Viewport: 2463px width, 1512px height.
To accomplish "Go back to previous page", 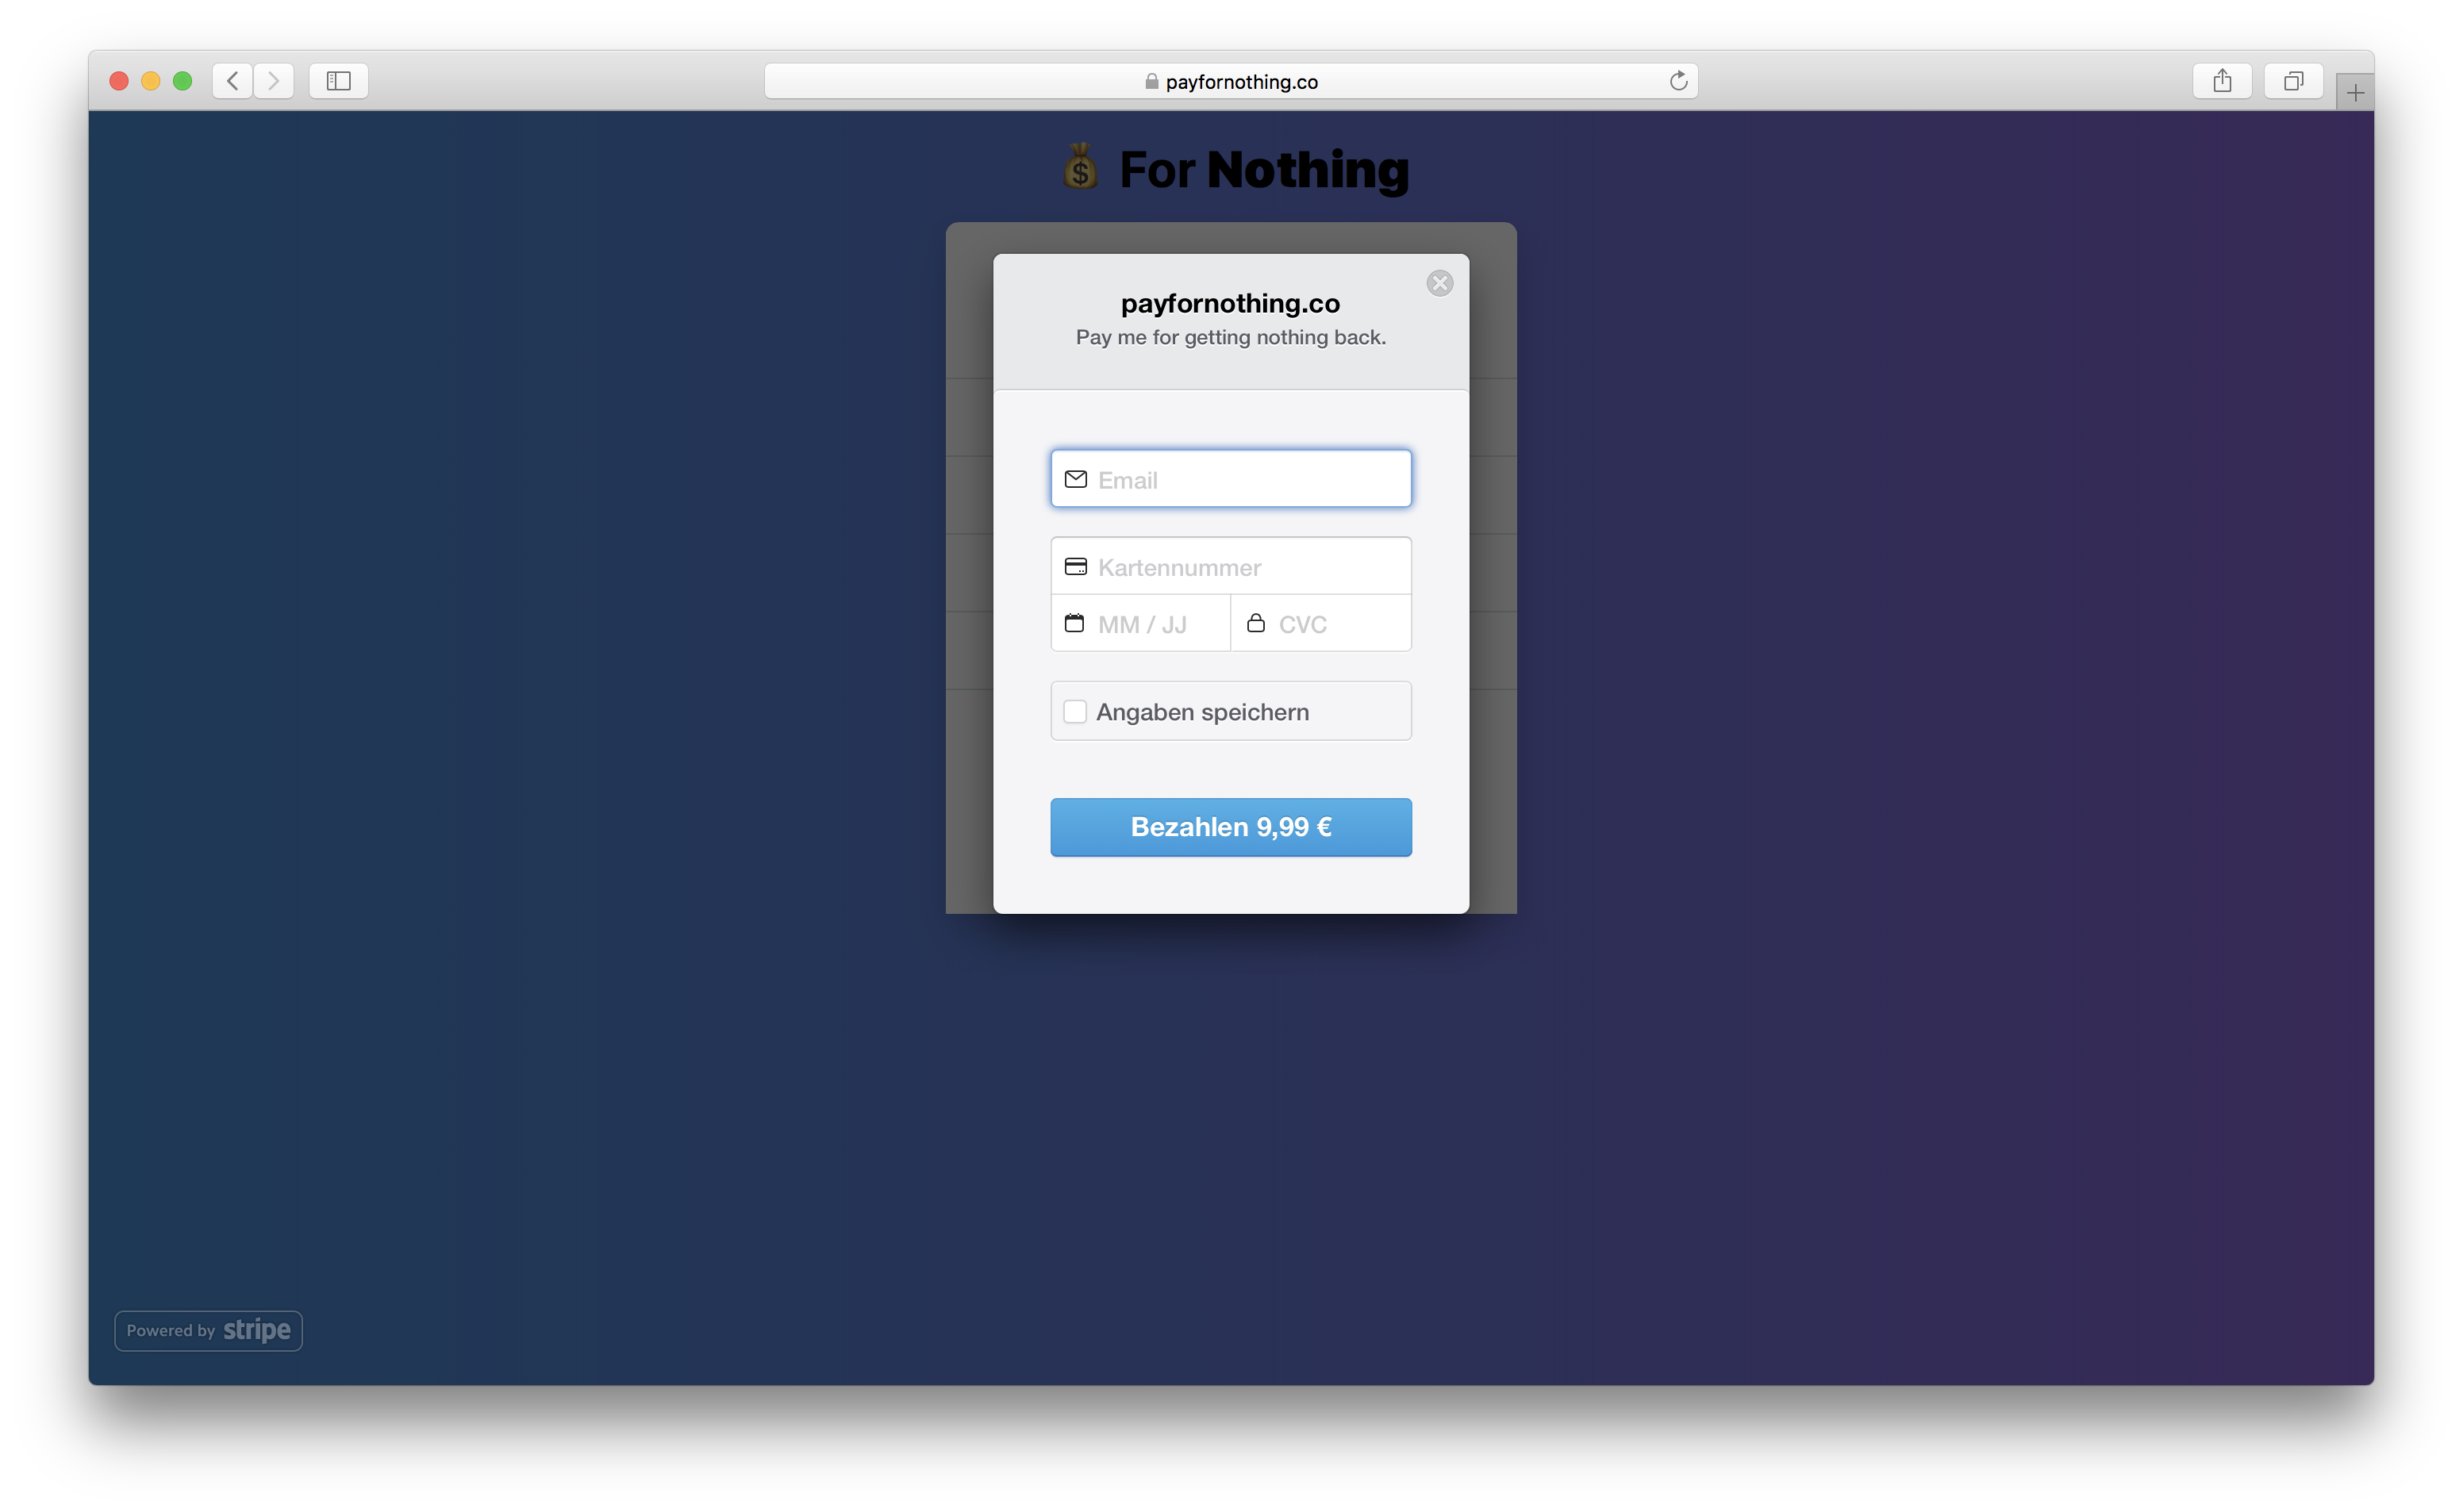I will 232,81.
